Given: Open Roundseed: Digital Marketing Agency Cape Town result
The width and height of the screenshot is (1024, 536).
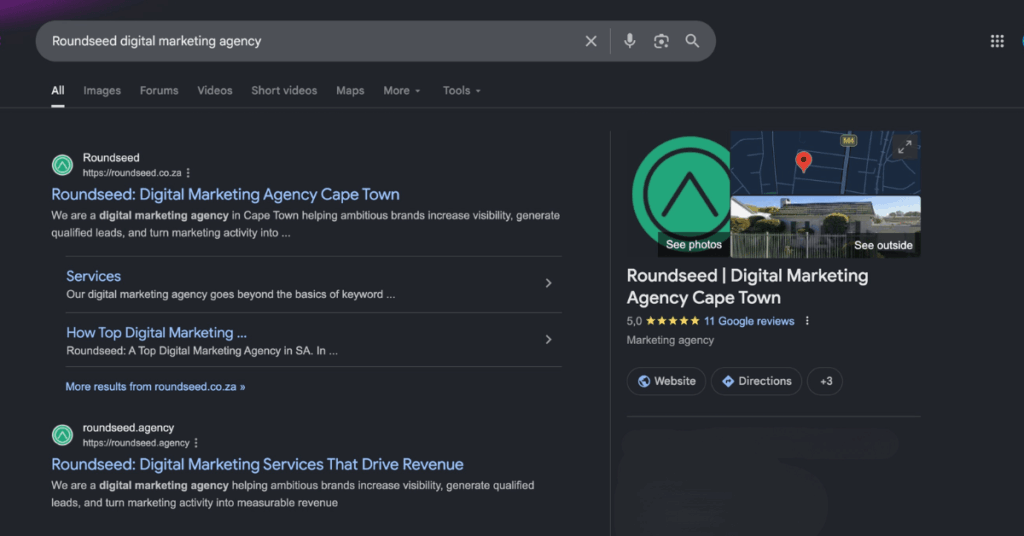Looking at the screenshot, I should tap(225, 195).
